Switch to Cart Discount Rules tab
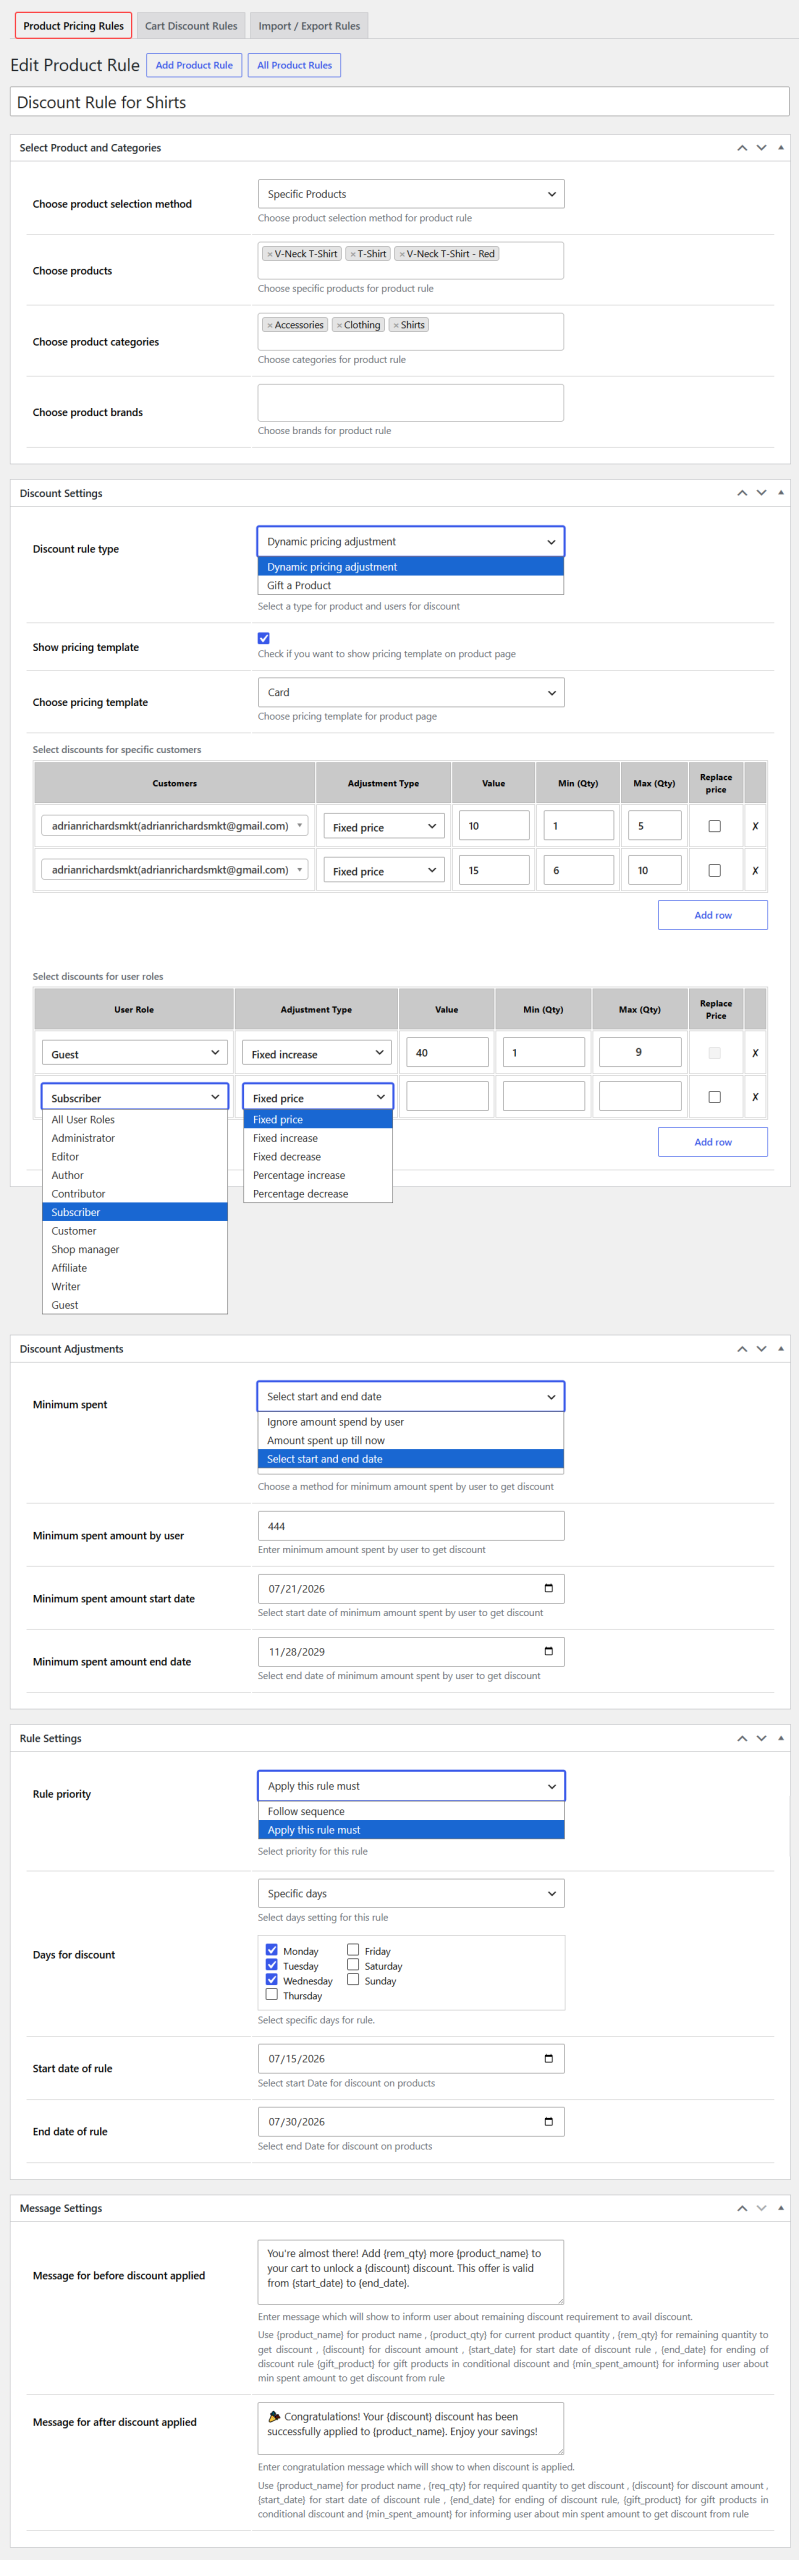 point(191,26)
